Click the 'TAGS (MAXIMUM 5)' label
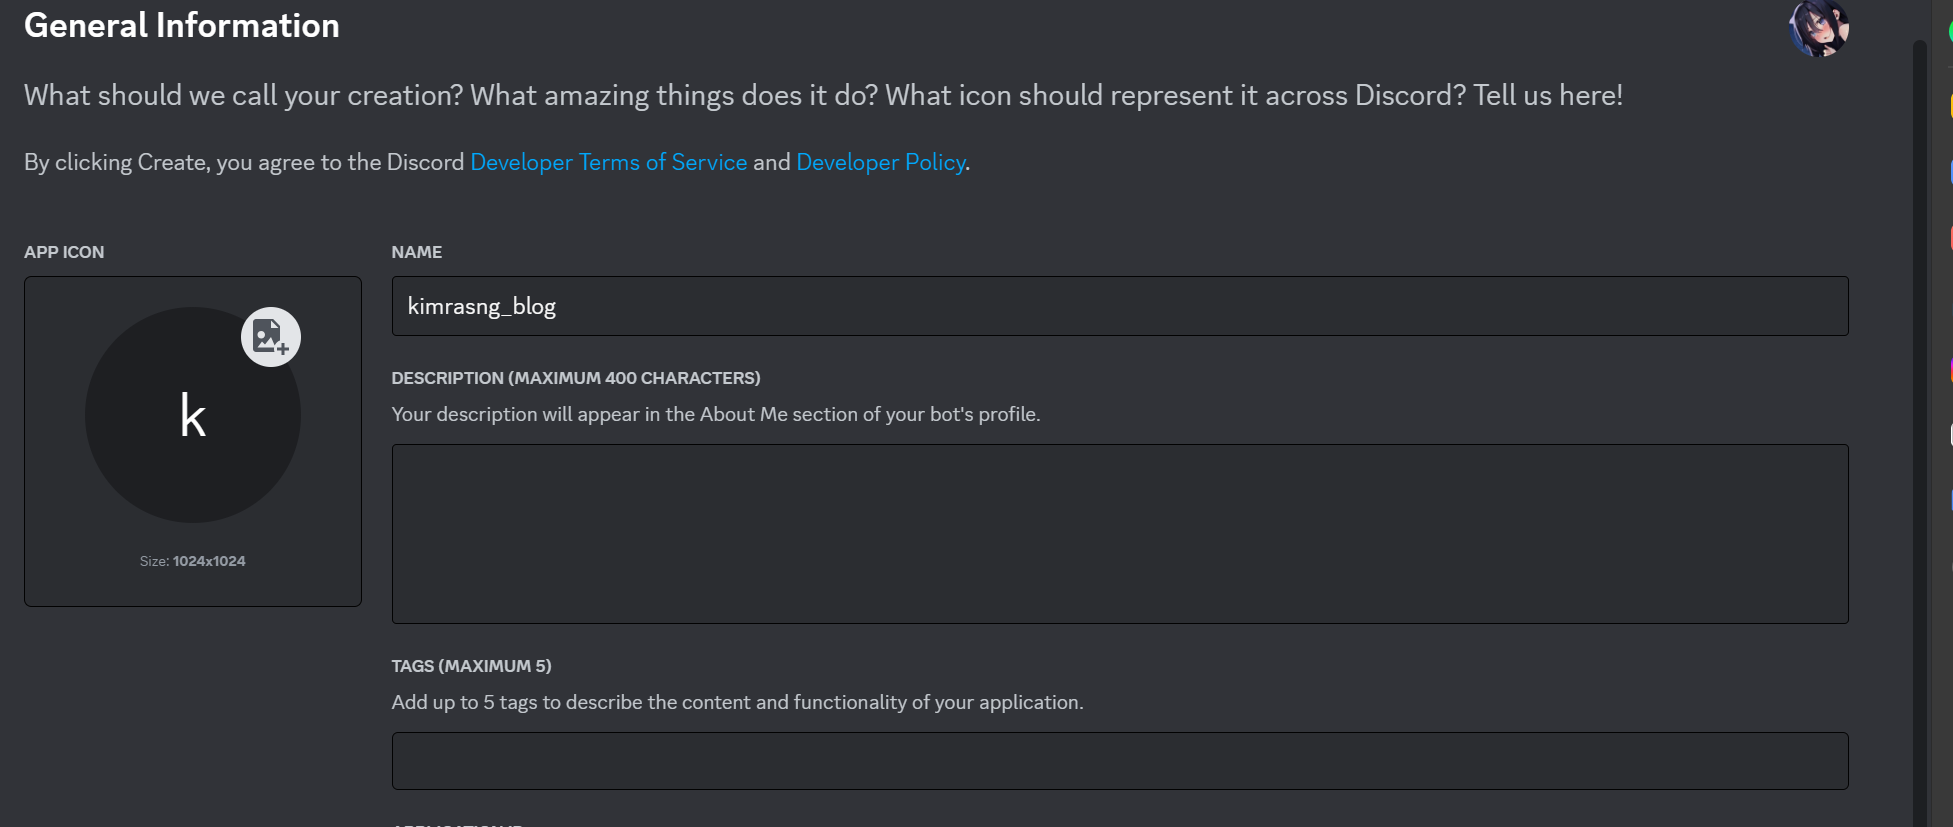 [x=472, y=666]
